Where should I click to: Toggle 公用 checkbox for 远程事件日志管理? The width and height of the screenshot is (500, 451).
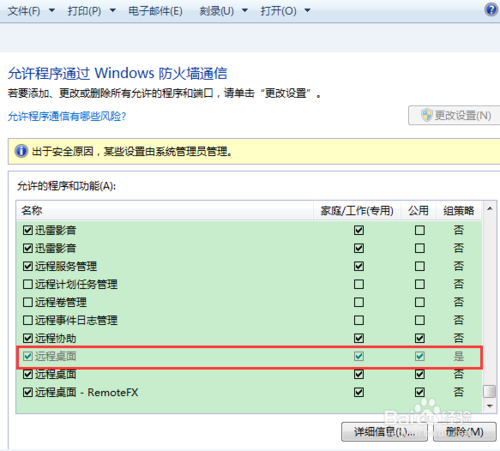tap(420, 320)
